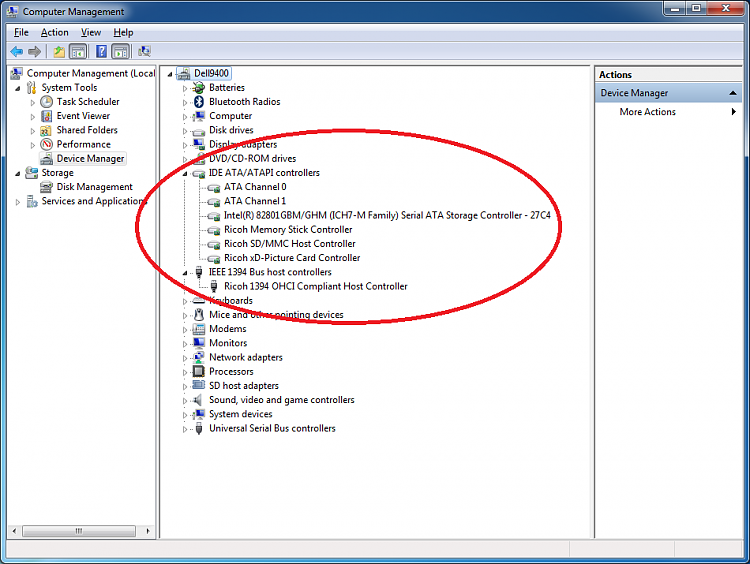Select Device Manager in the left tree
This screenshot has width=750, height=564.
(90, 158)
